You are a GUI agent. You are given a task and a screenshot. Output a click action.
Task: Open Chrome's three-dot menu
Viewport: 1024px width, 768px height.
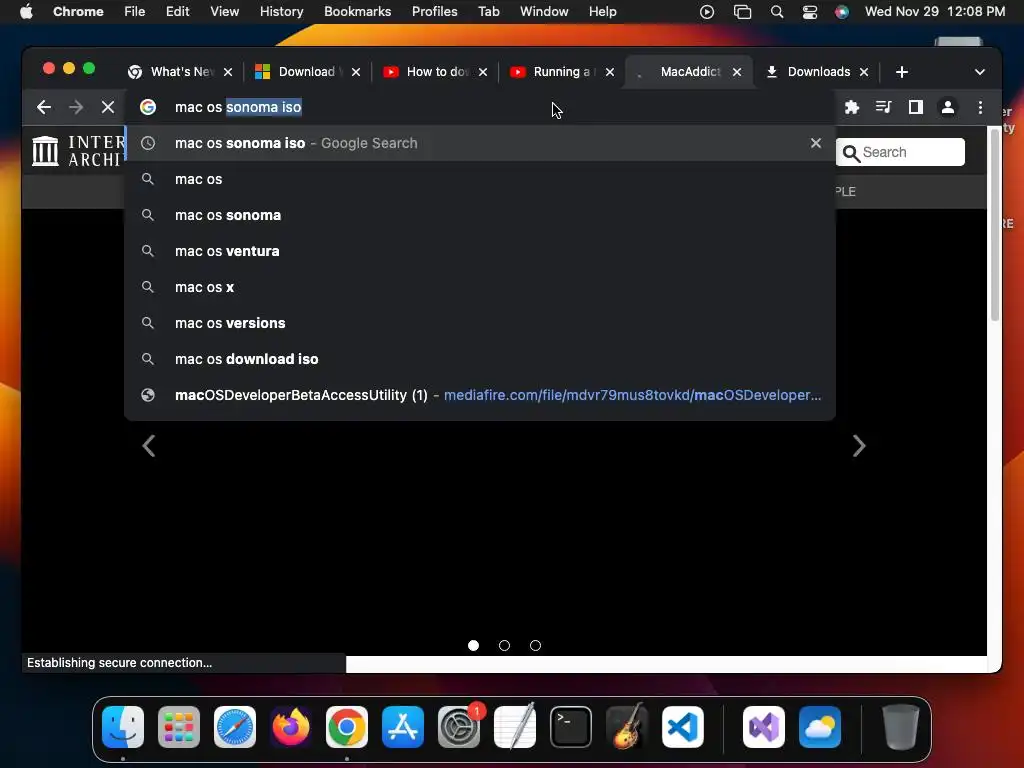[980, 107]
